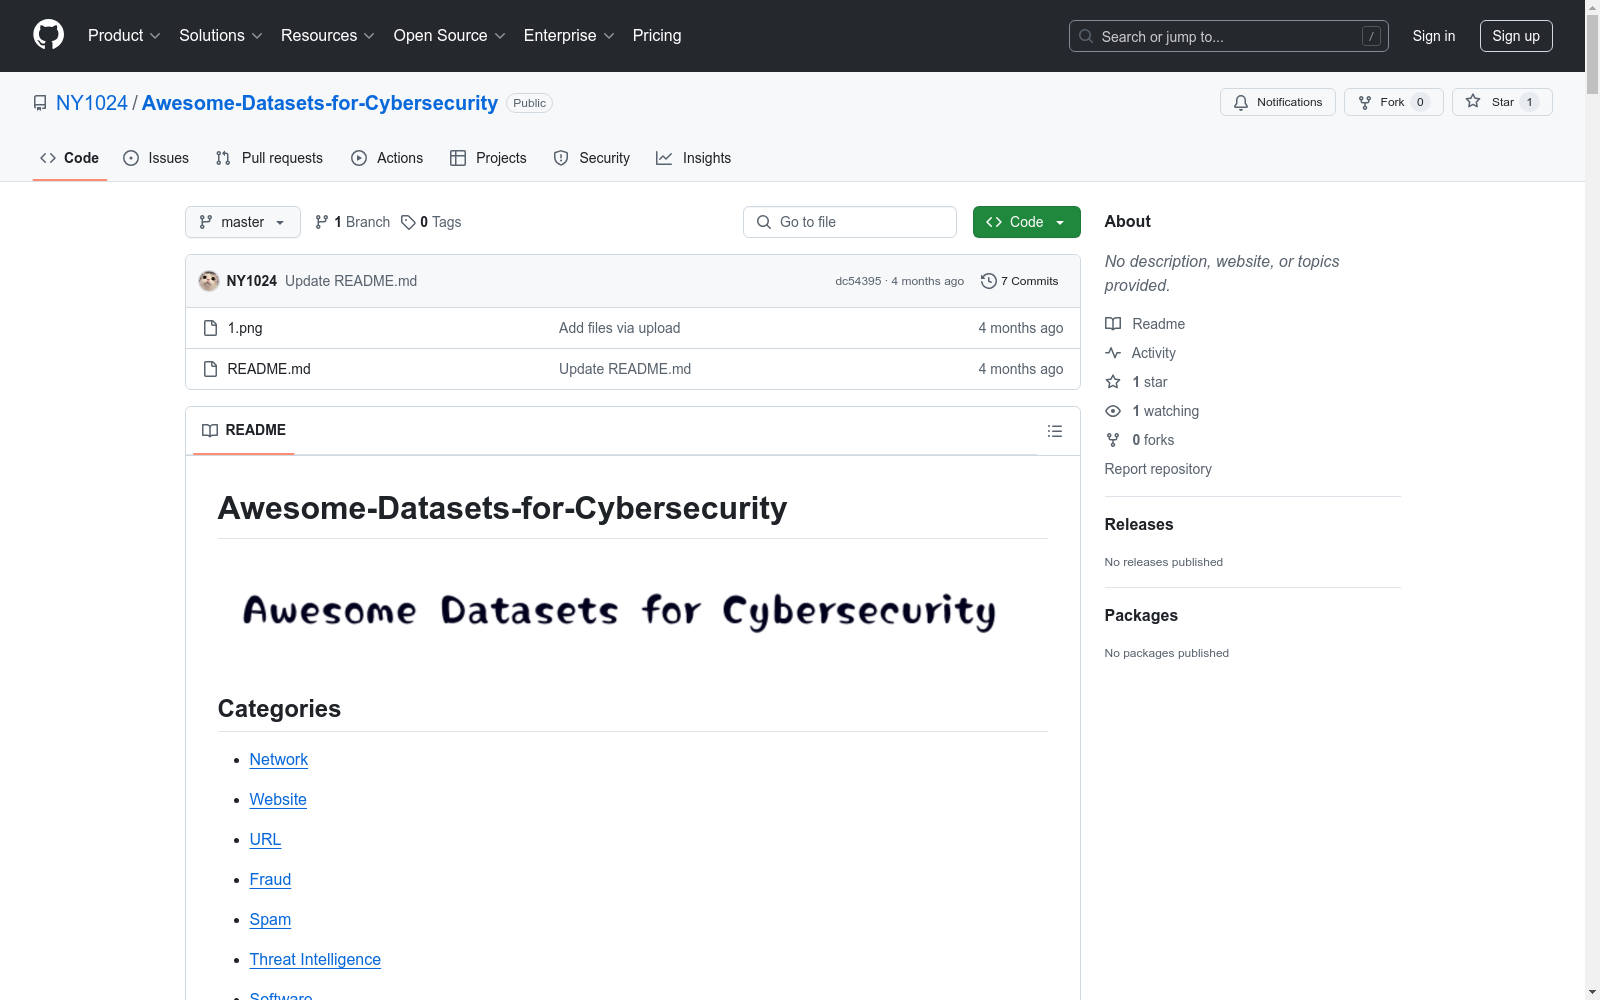Click the Readme book icon in About
1600x1000 pixels.
pos(1113,324)
